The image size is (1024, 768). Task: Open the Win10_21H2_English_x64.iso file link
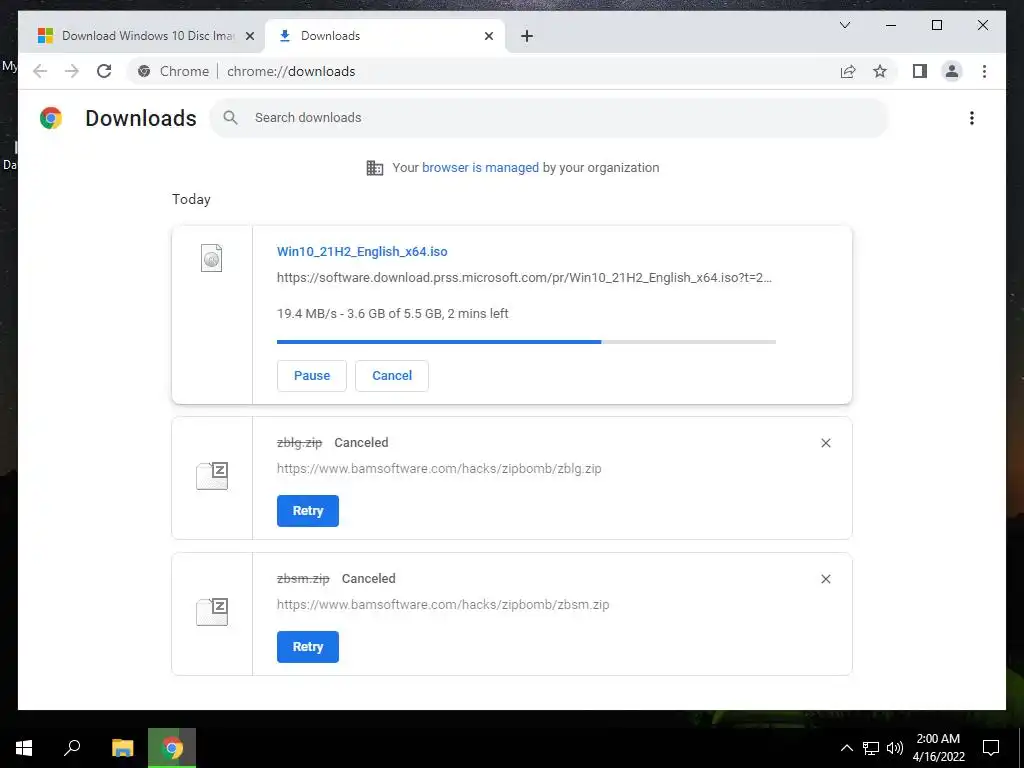362,251
